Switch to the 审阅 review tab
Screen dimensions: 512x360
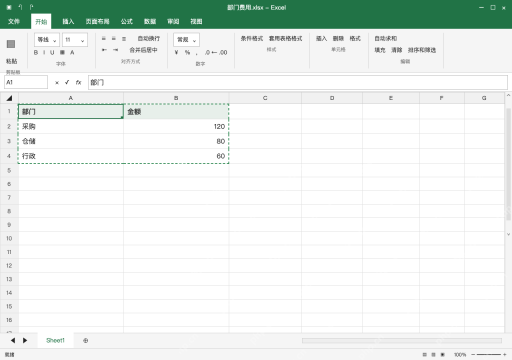[x=173, y=21]
